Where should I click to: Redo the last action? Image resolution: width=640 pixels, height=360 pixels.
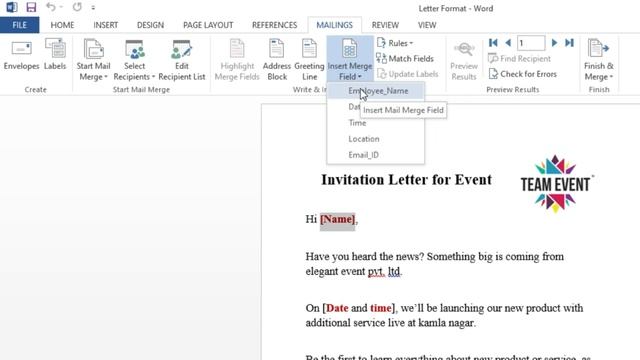point(77,7)
